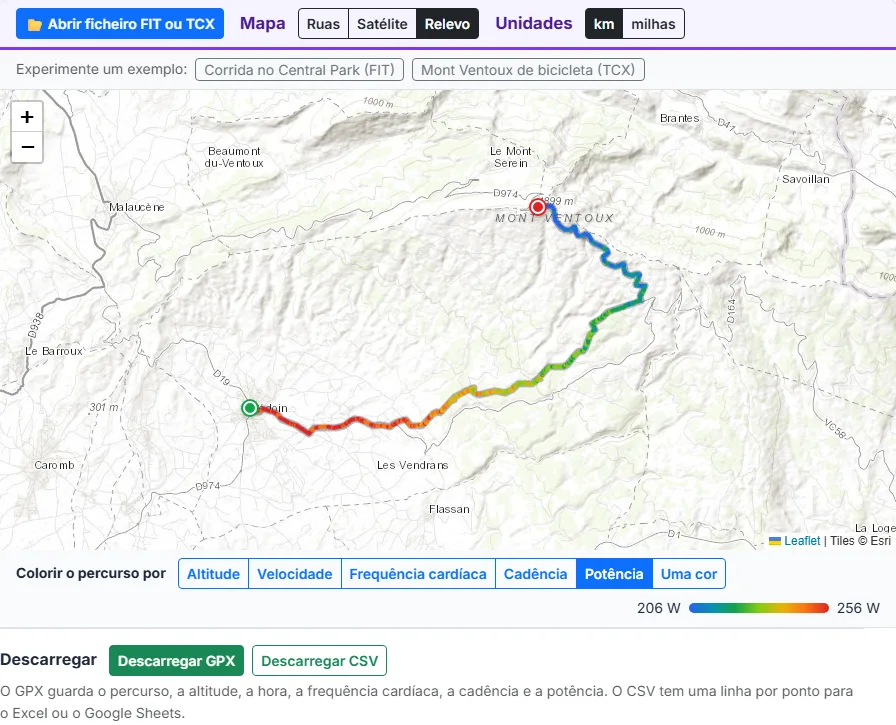The width and height of the screenshot is (896, 725).
Task: Color the route by Frequência cardíaca
Action: [418, 574]
